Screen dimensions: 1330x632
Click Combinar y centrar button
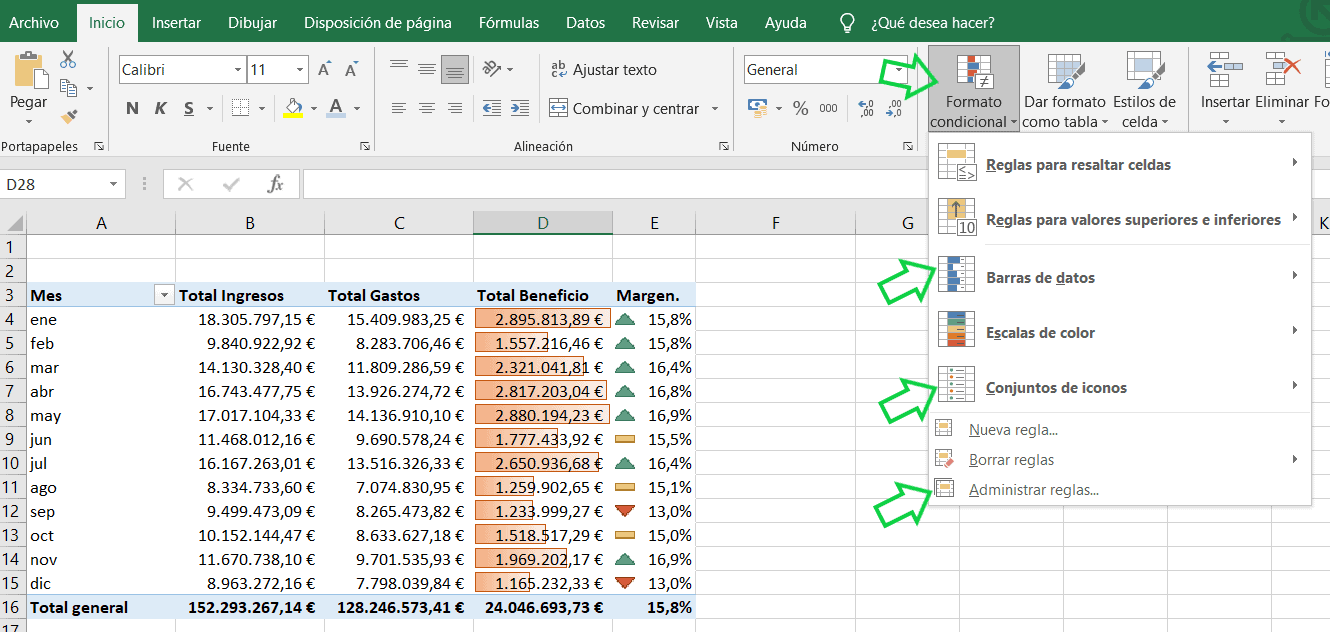[x=625, y=108]
